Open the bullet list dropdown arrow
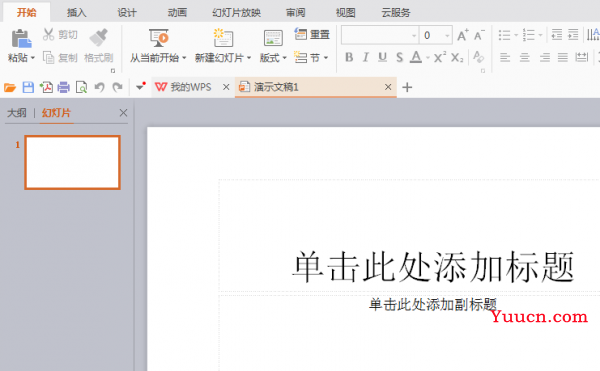The image size is (600, 371). 516,36
